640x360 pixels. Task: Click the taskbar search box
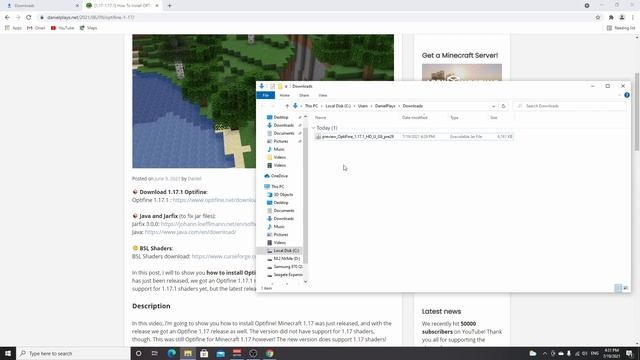click(73, 353)
